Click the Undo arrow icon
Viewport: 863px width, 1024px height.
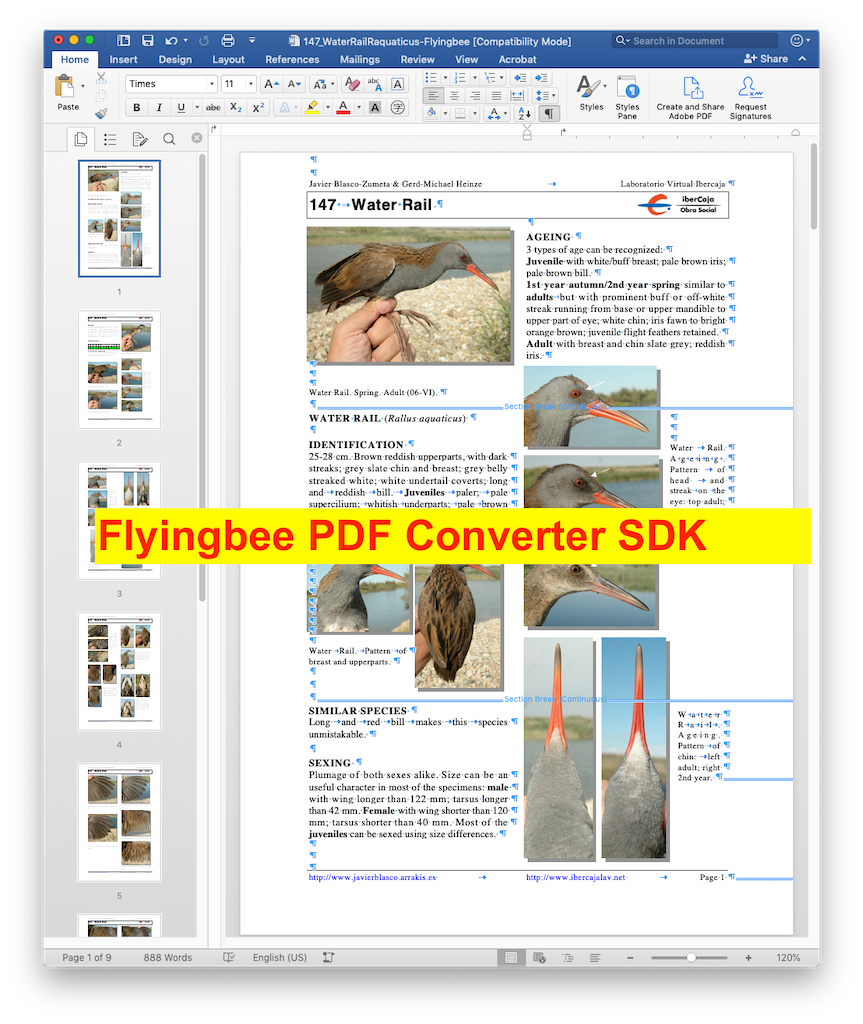pyautogui.click(x=171, y=41)
